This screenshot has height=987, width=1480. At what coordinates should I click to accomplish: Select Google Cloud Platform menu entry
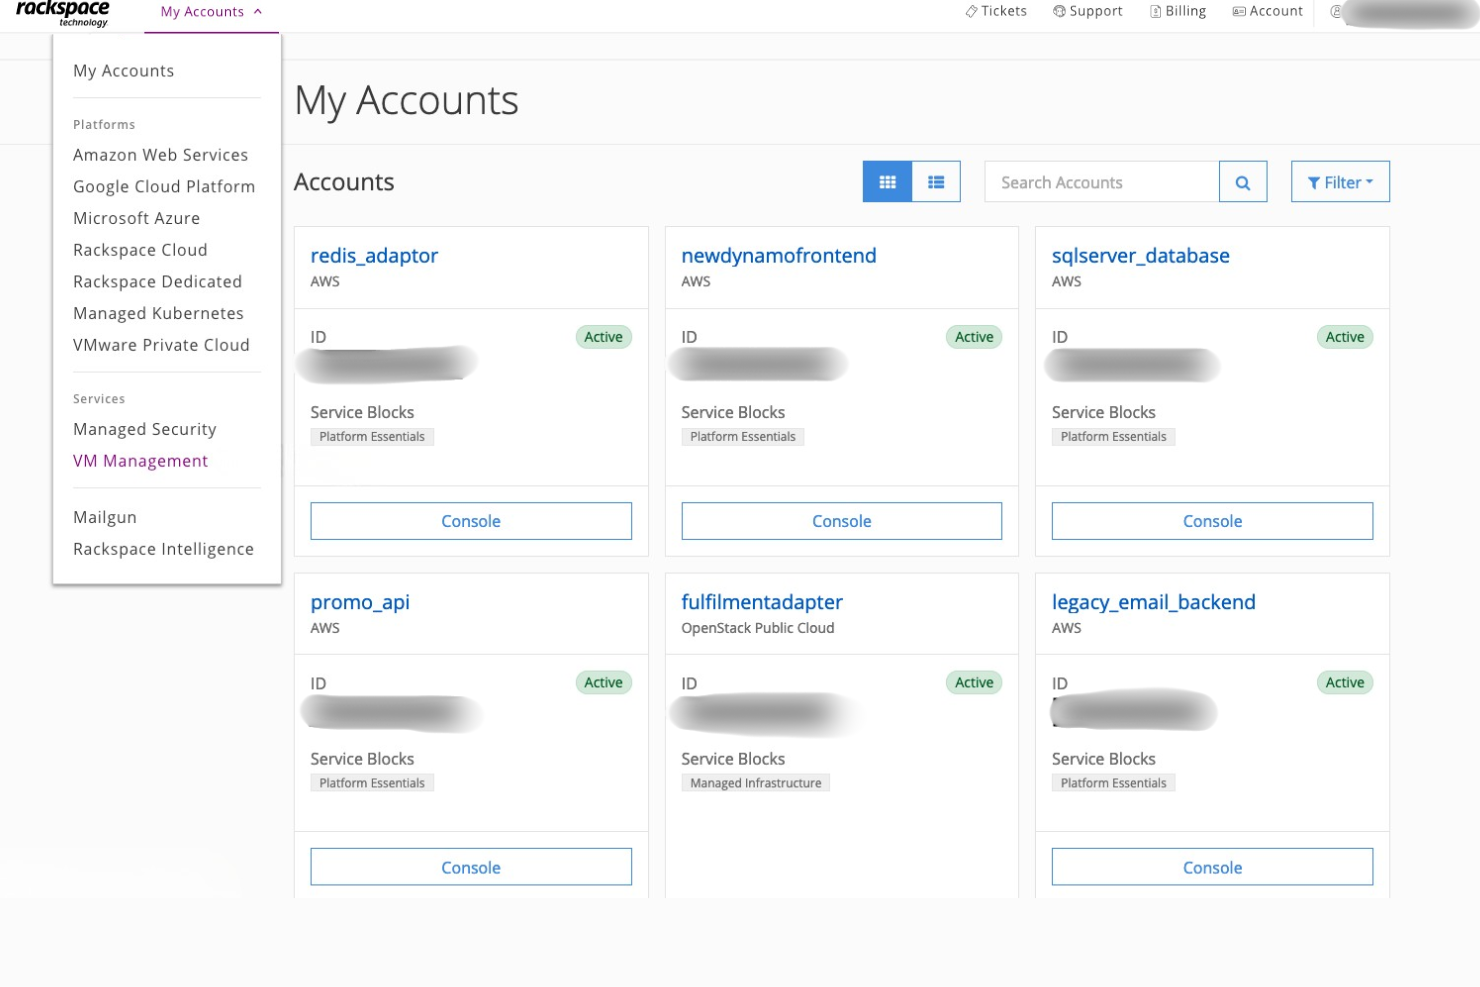tap(163, 187)
